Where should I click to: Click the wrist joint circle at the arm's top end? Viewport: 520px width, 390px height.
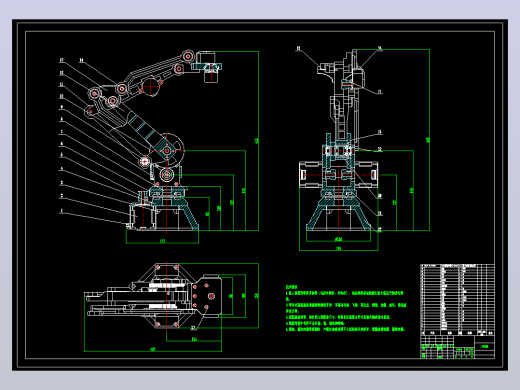pos(188,56)
